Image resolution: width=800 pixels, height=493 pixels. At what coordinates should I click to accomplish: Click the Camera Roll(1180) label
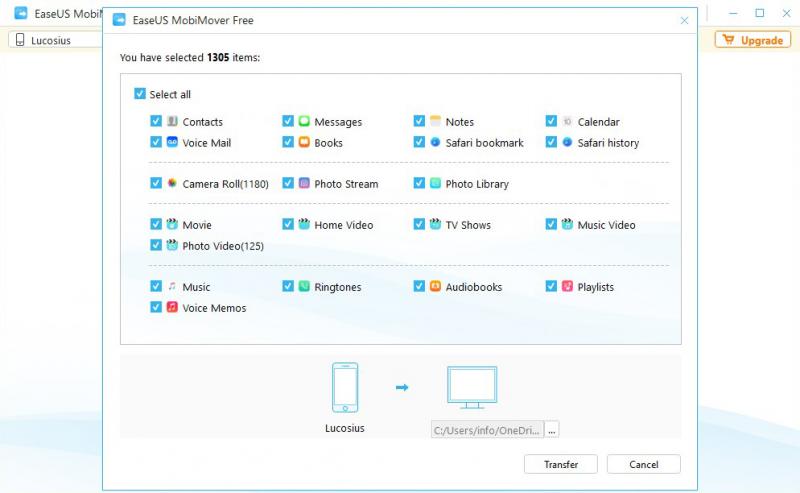(226, 184)
